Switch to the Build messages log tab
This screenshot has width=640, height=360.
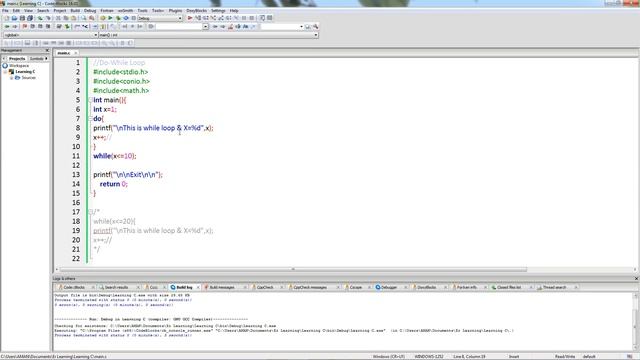pyautogui.click(x=222, y=287)
